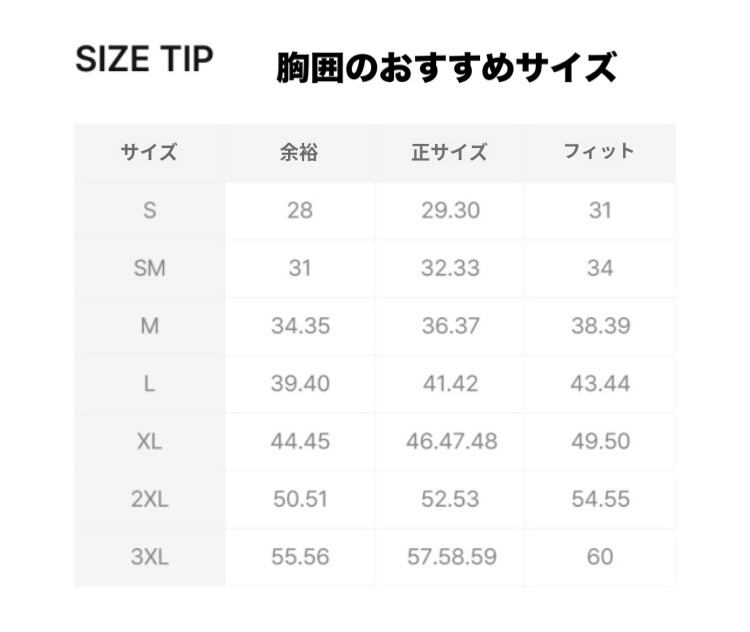Click the 胸囲のおすすめサイズ title text
Image resolution: width=750 pixels, height=632 pixels.
click(x=445, y=68)
